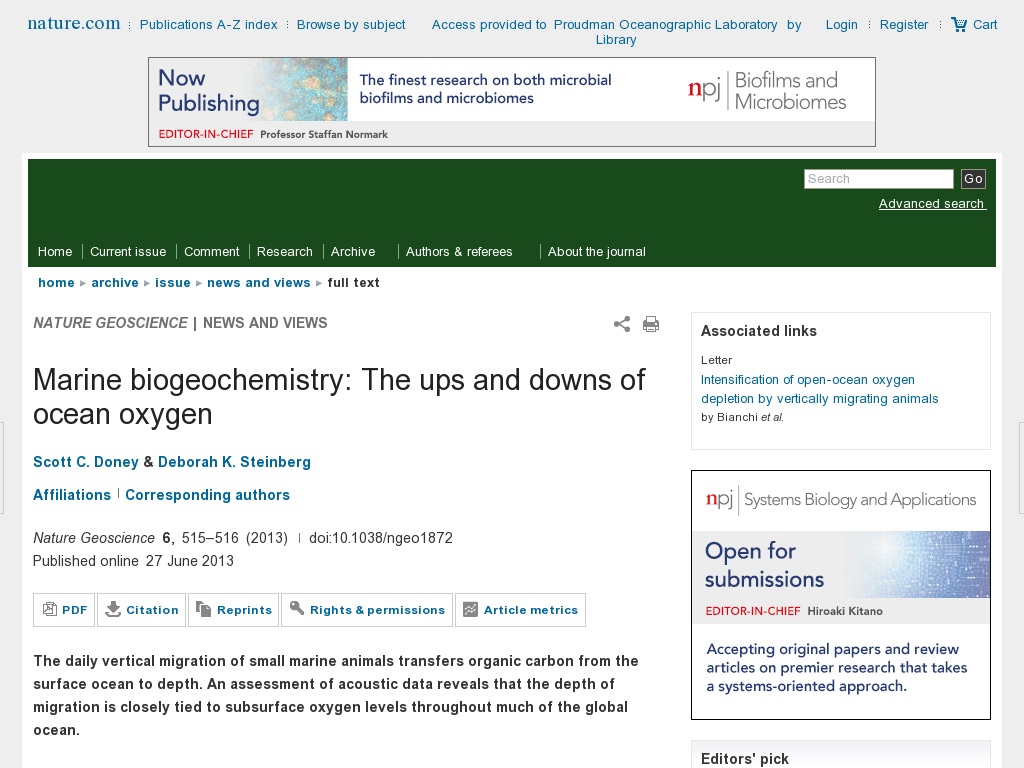Open Advanced search link
Screen dimensions: 1024x768
(x=932, y=204)
